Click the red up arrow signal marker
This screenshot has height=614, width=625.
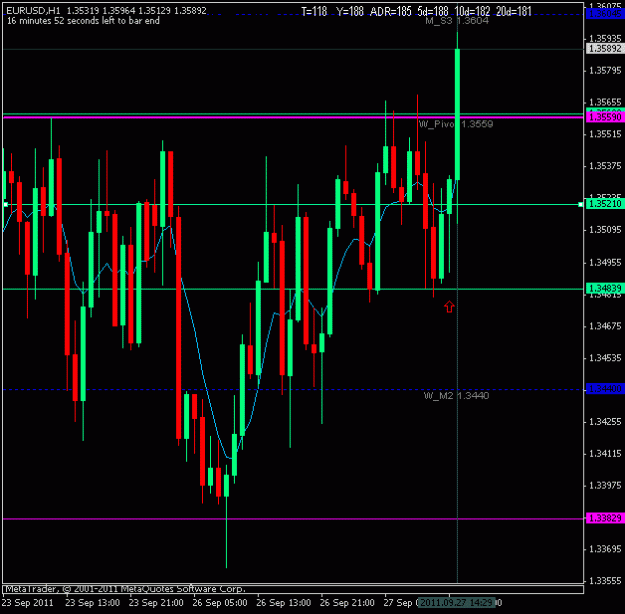coord(449,307)
